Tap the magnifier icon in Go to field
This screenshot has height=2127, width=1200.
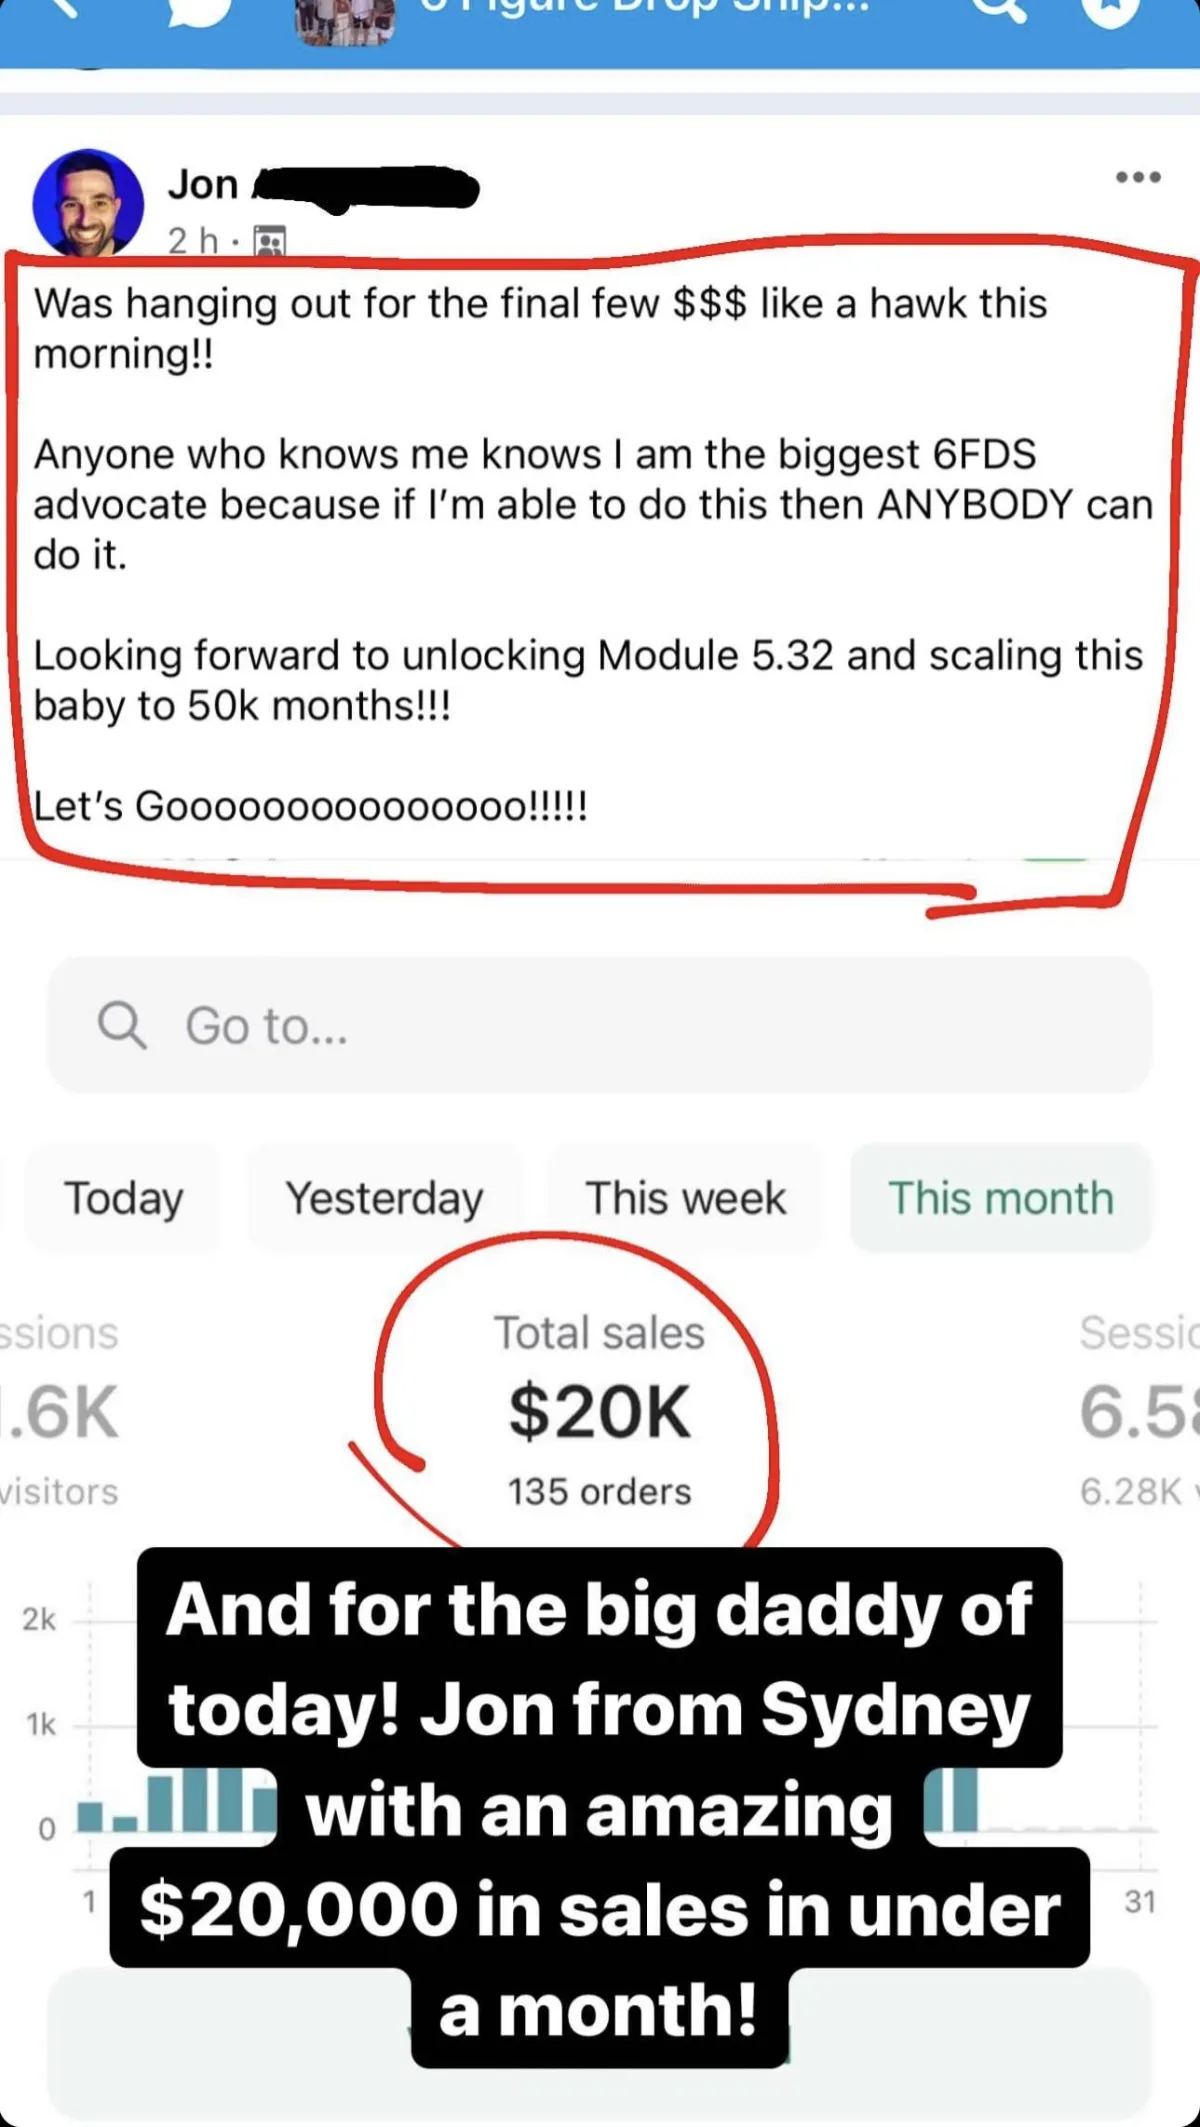(122, 1025)
